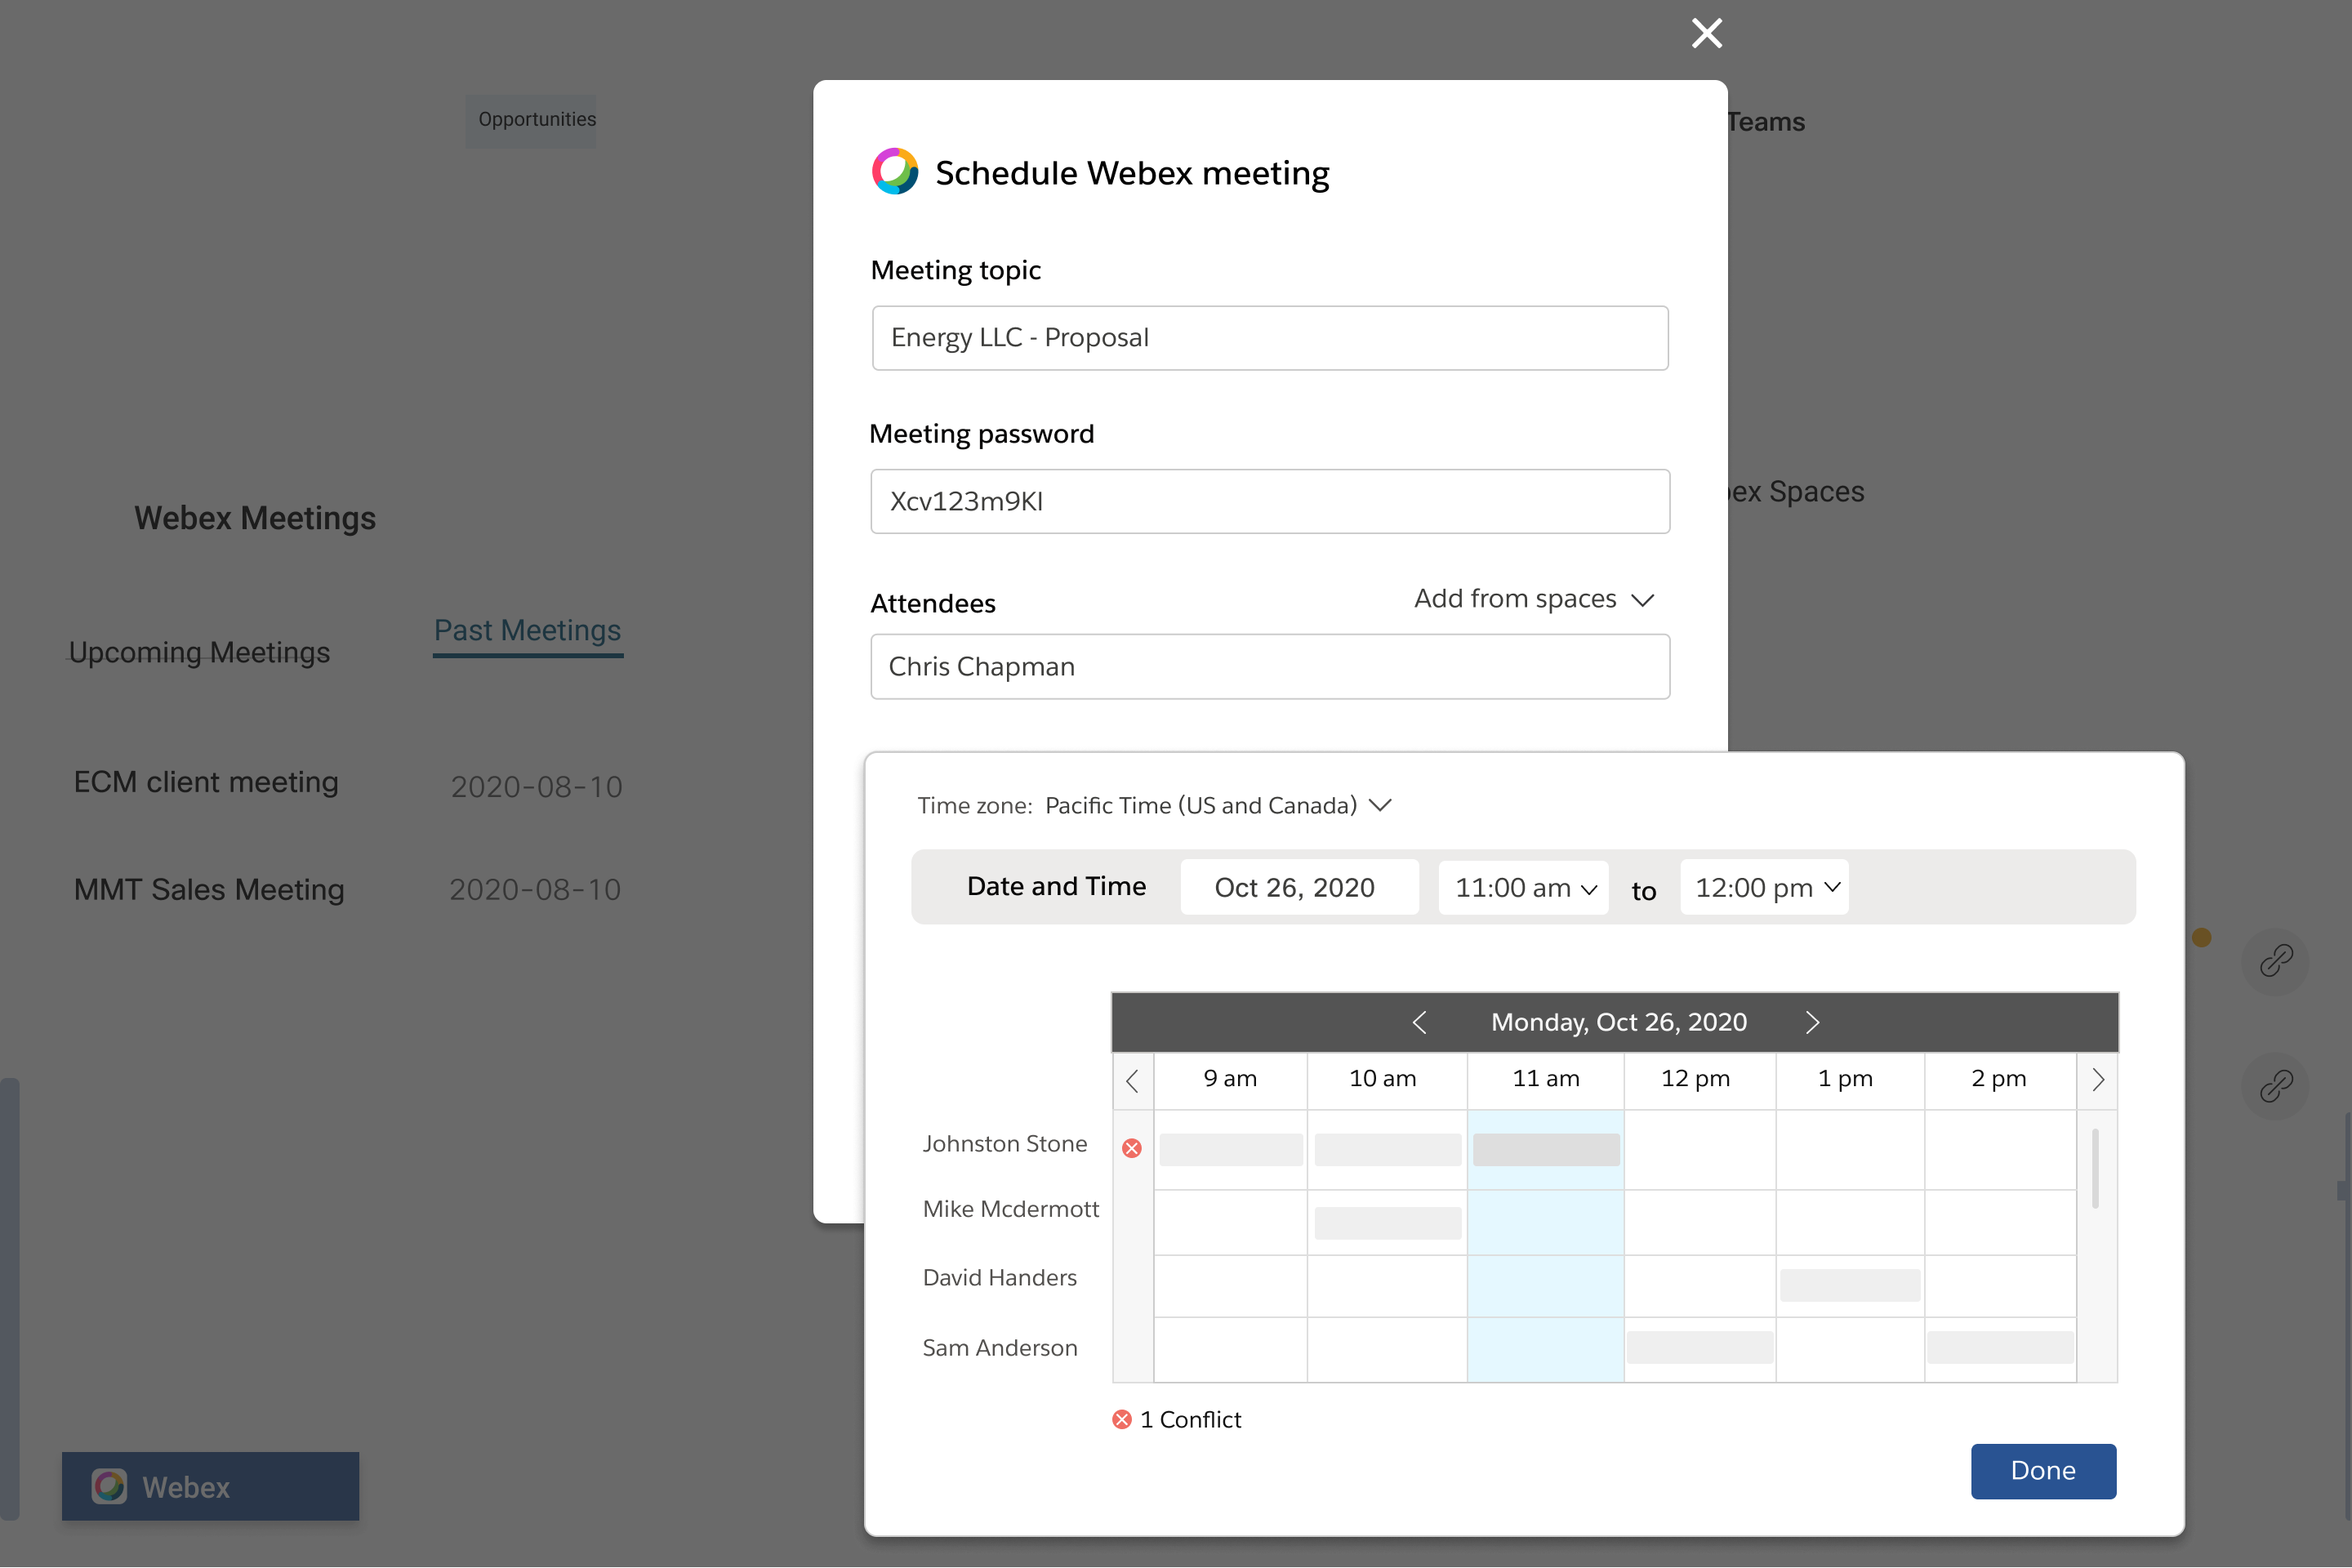Image resolution: width=2352 pixels, height=1568 pixels.
Task: Select Sam Anderson's 2 pm busy block
Action: coord(2000,1347)
